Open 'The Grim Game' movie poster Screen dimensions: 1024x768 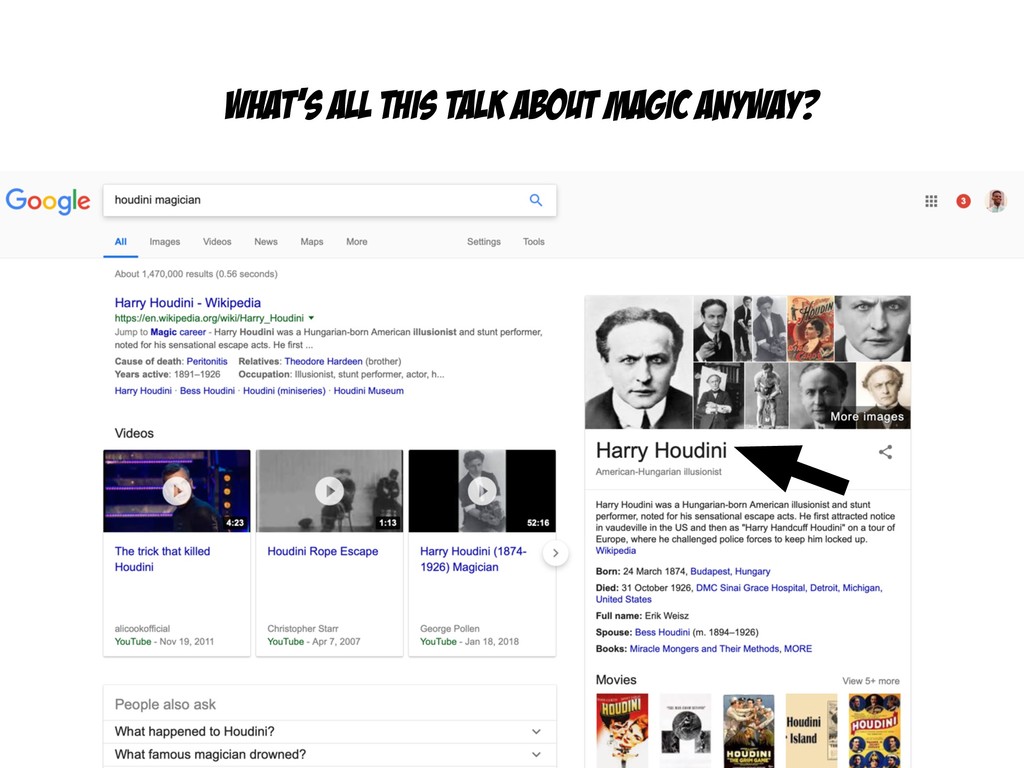pyautogui.click(x=749, y=731)
